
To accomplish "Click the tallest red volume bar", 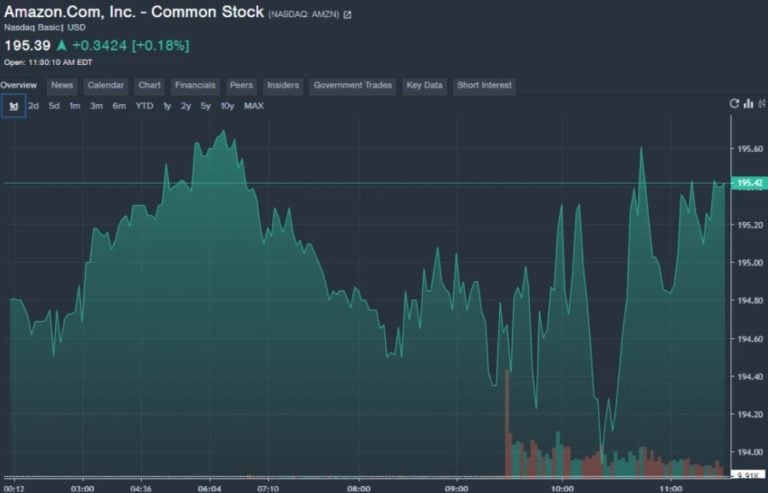I will 507,423.
